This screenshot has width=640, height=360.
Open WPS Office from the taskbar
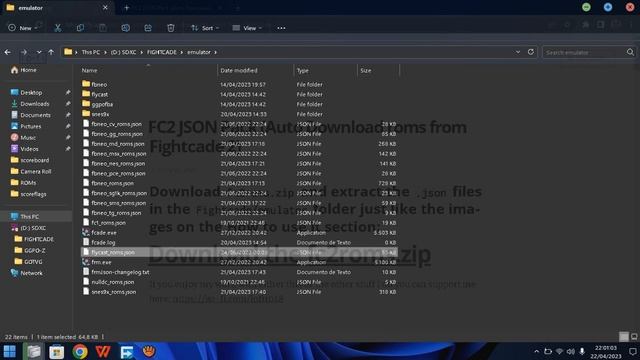[103, 351]
